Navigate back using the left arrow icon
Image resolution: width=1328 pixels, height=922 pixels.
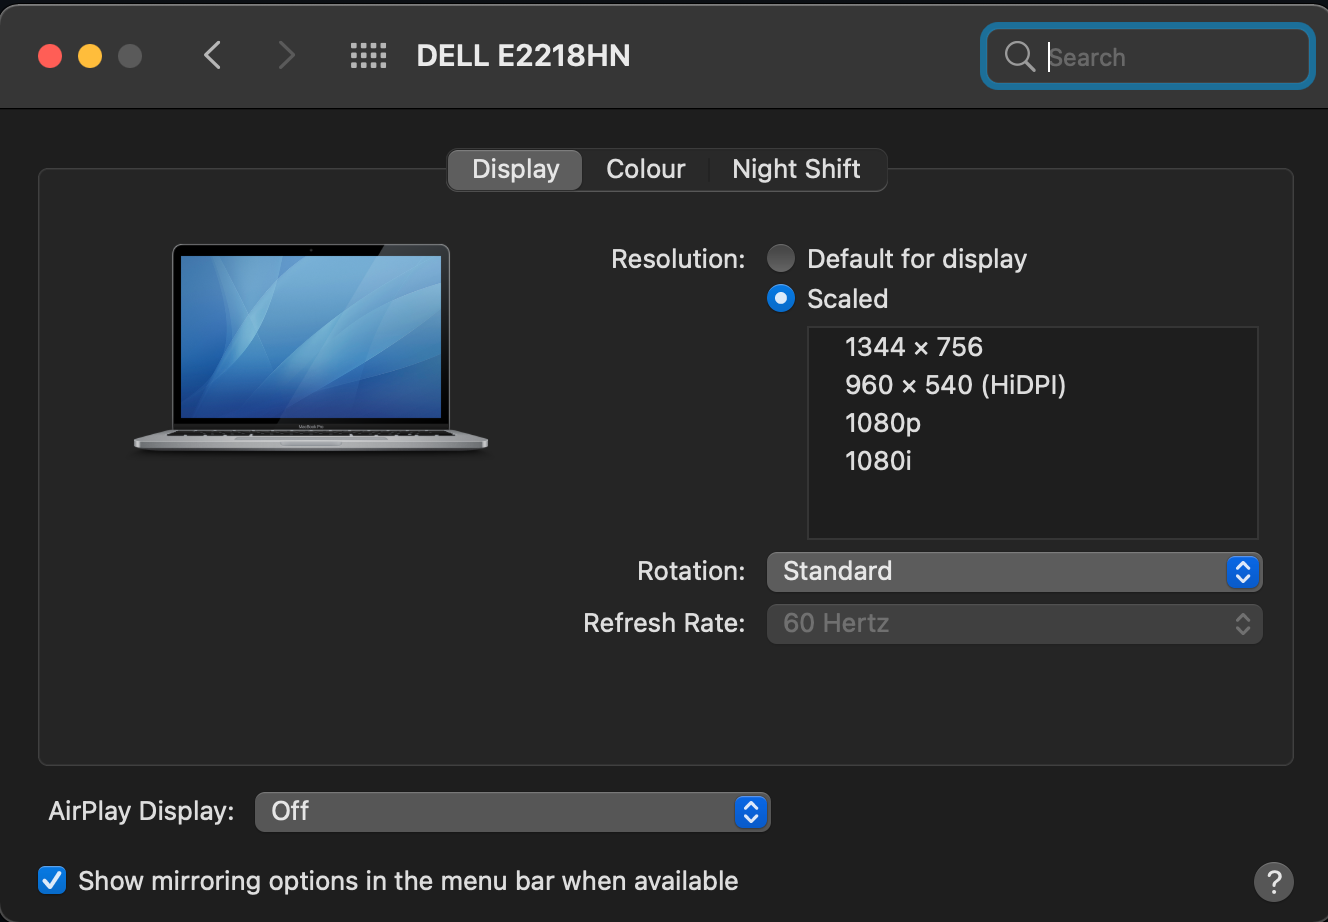tap(212, 56)
